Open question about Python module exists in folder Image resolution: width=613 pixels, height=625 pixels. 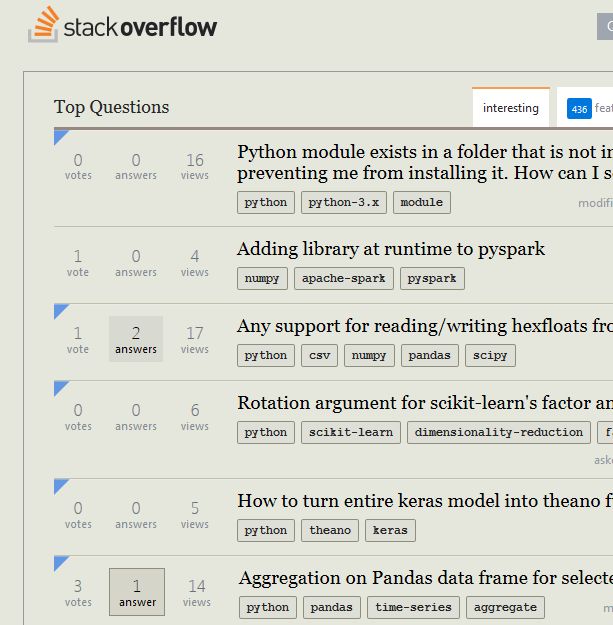click(425, 162)
